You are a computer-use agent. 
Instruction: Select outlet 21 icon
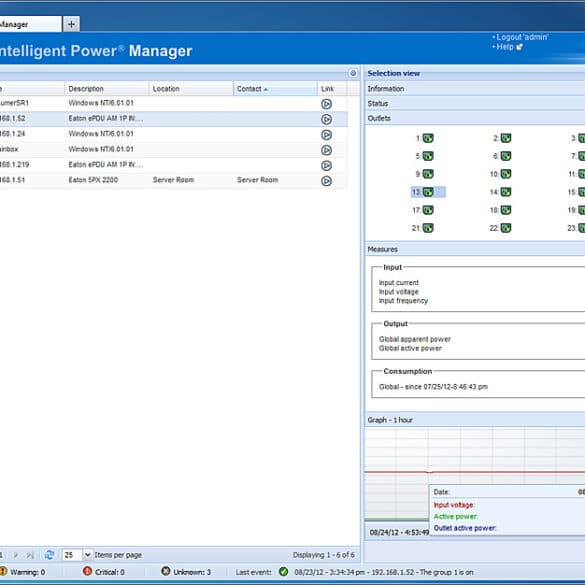428,228
